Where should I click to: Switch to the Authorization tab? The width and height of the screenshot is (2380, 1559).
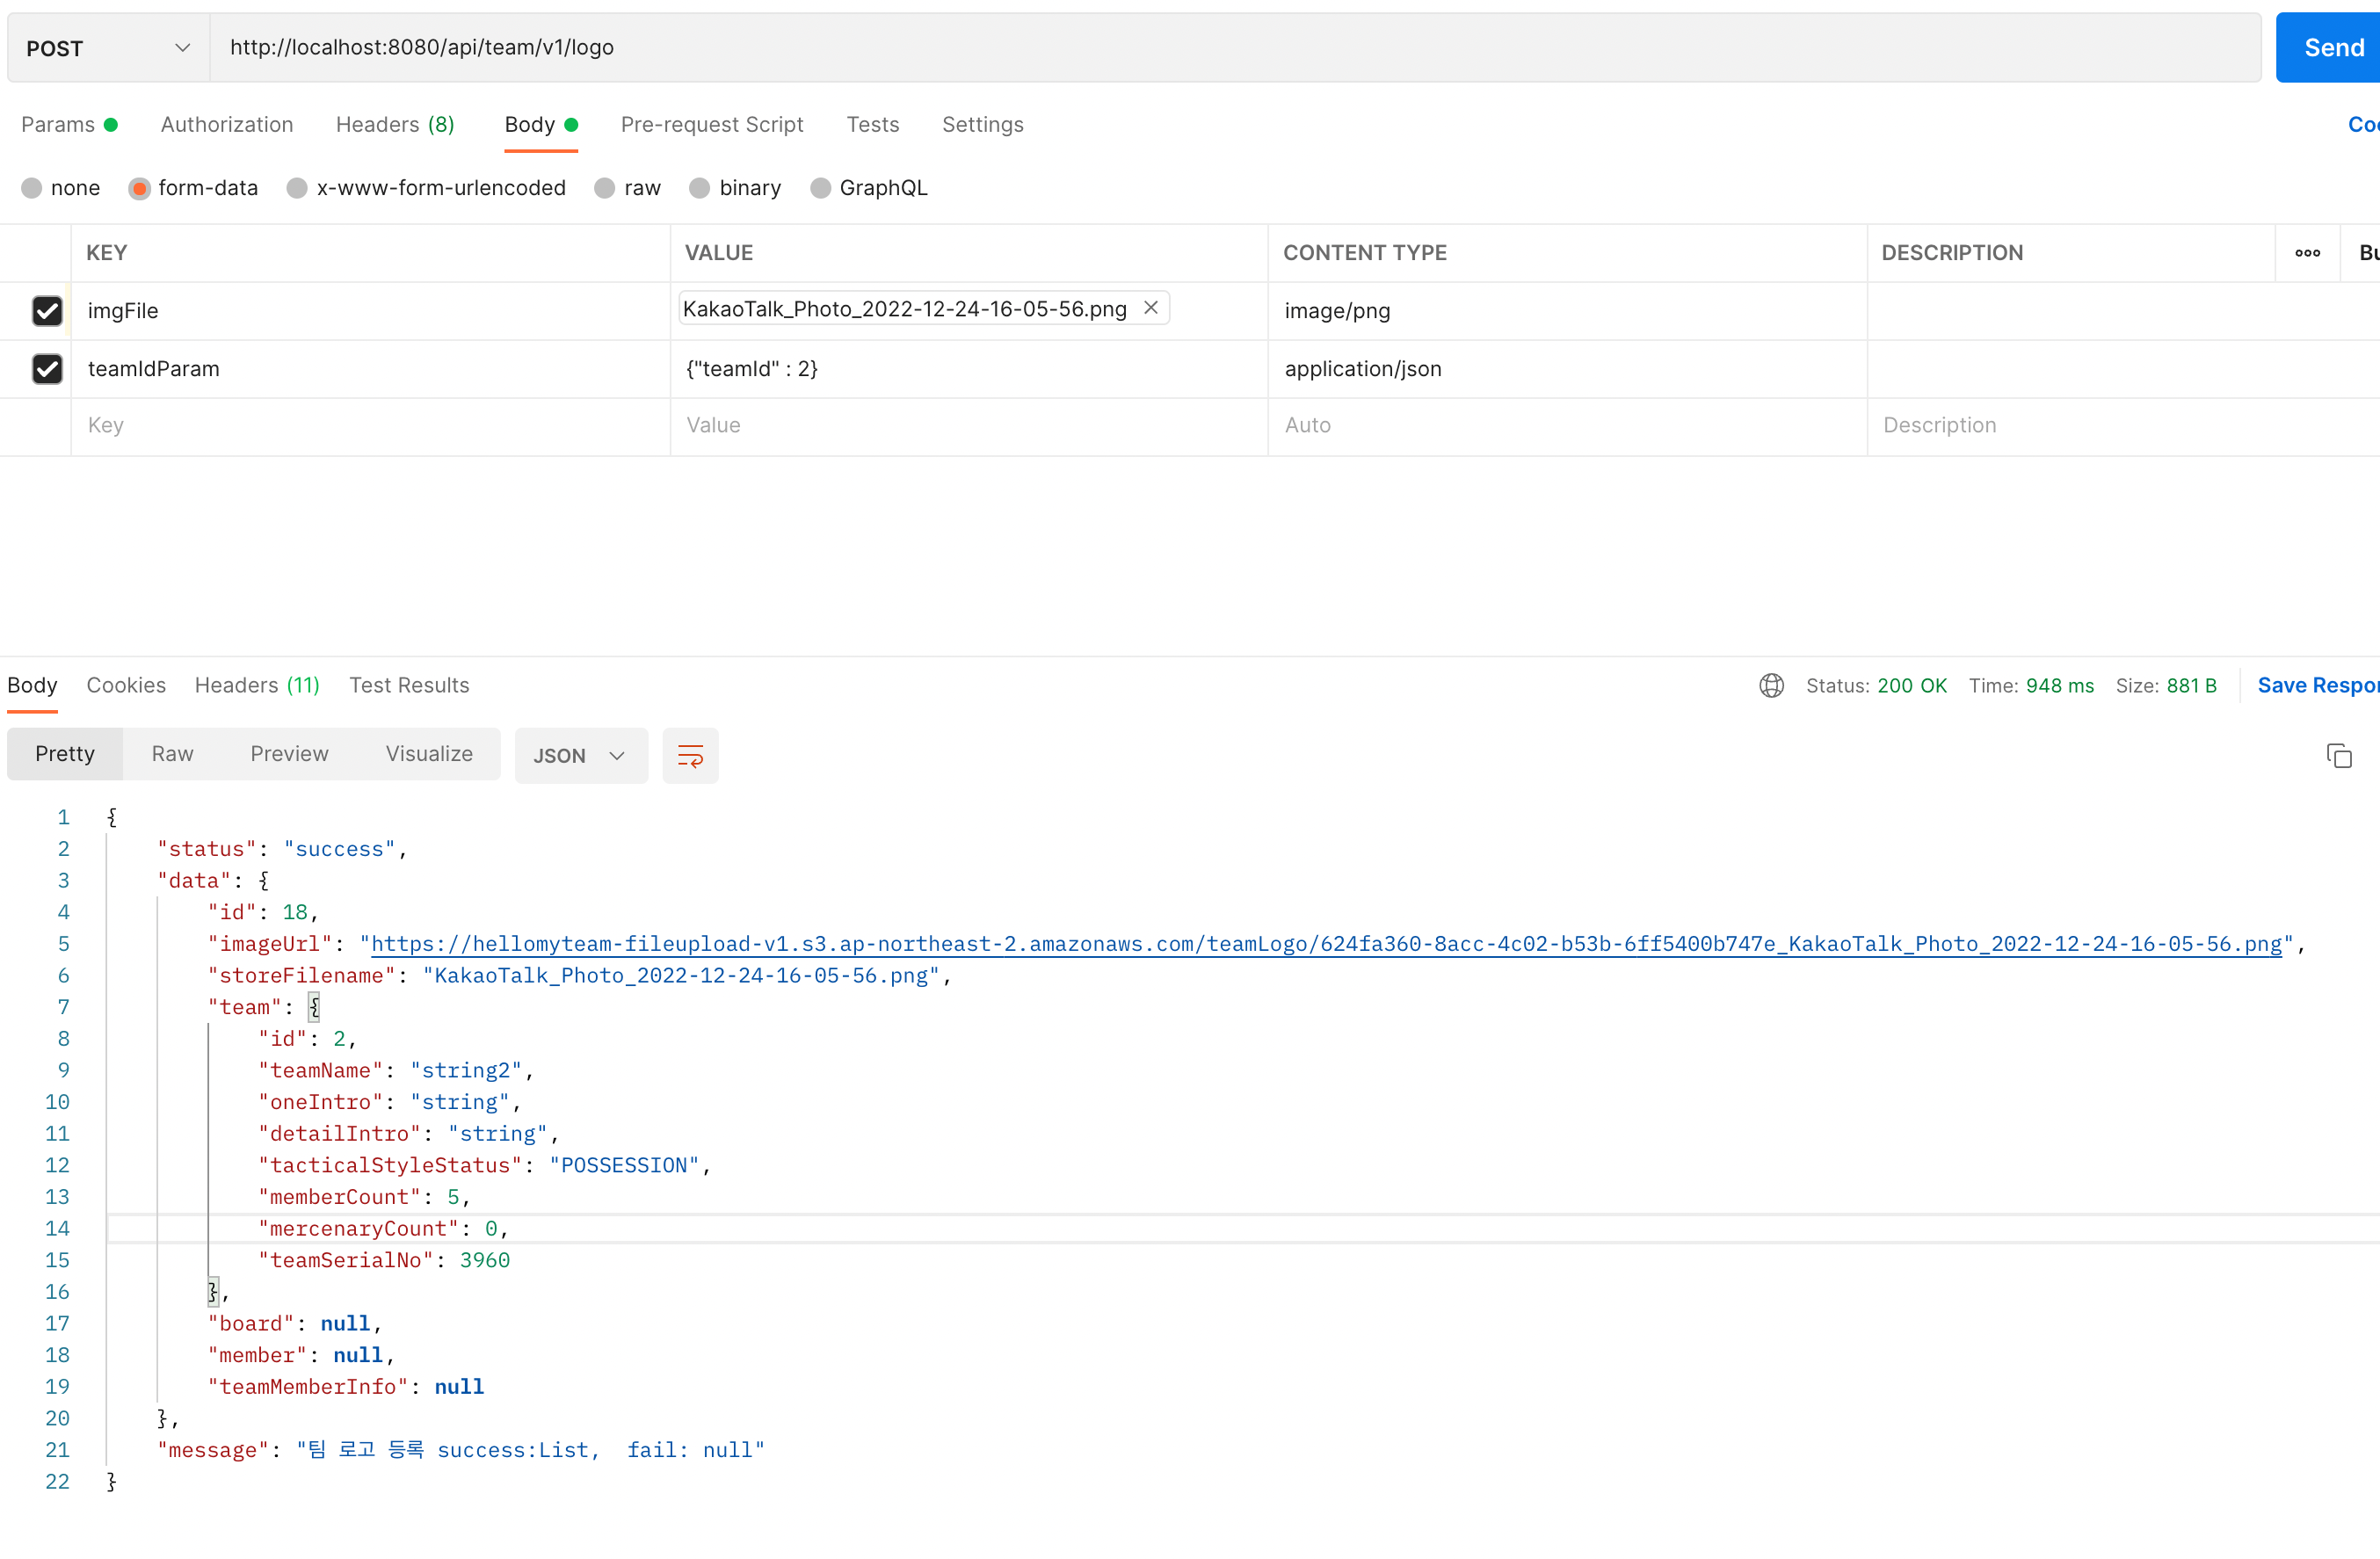click(227, 125)
